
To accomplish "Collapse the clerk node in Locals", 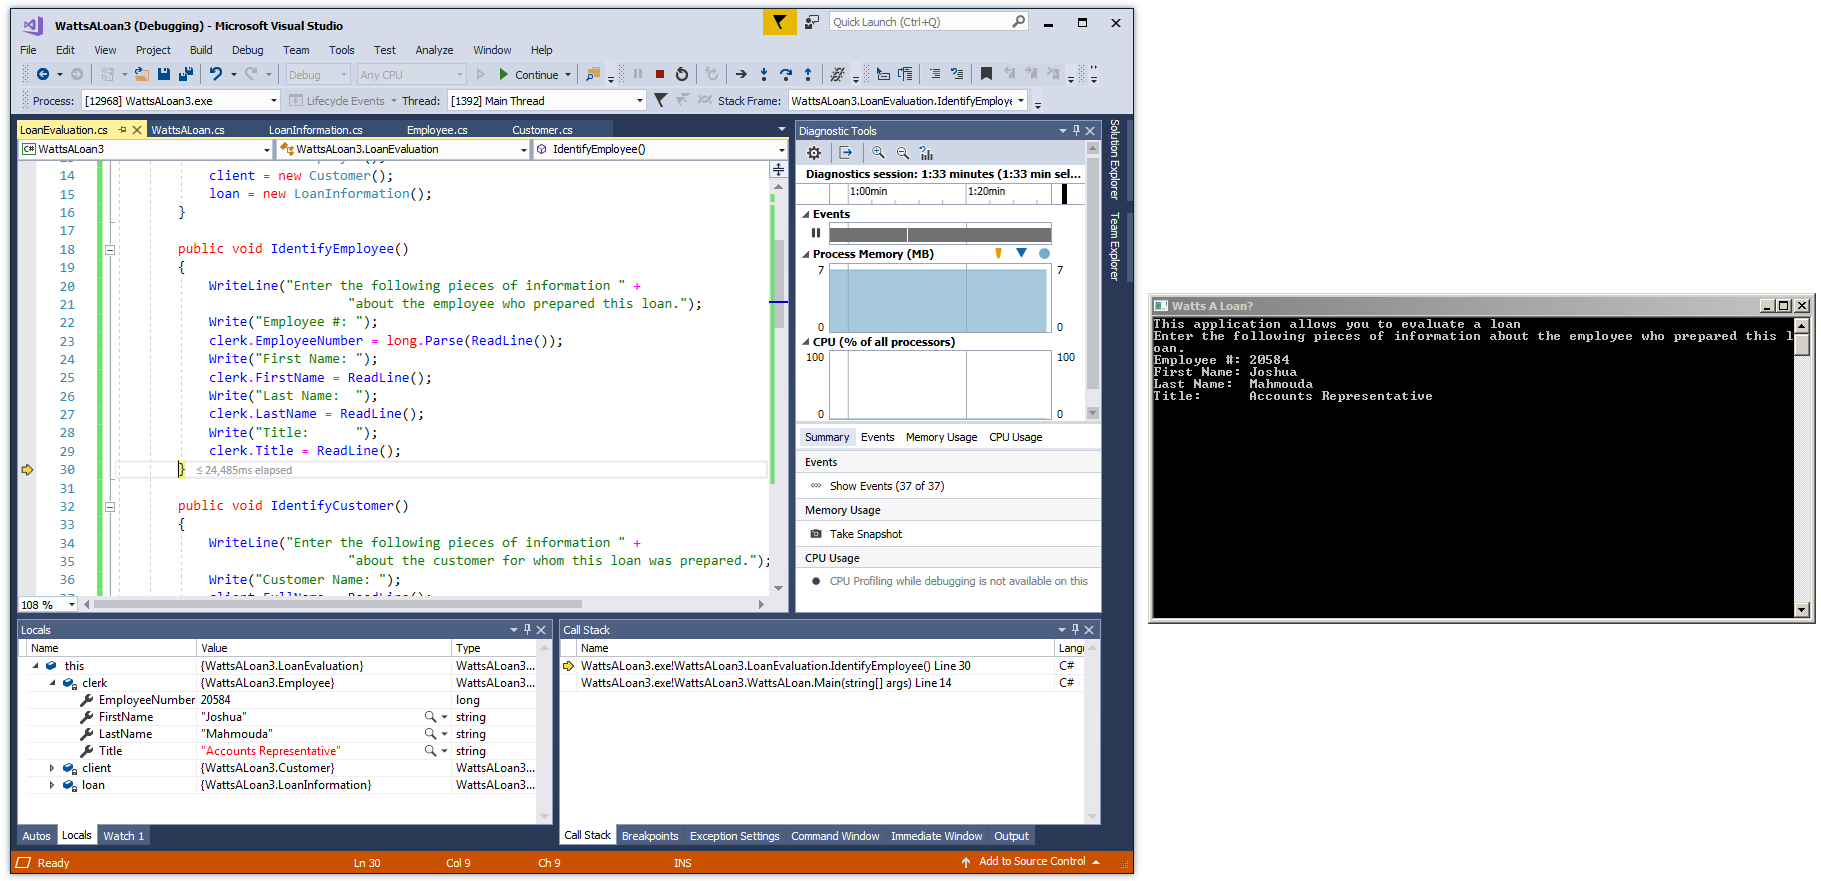I will (x=52, y=683).
